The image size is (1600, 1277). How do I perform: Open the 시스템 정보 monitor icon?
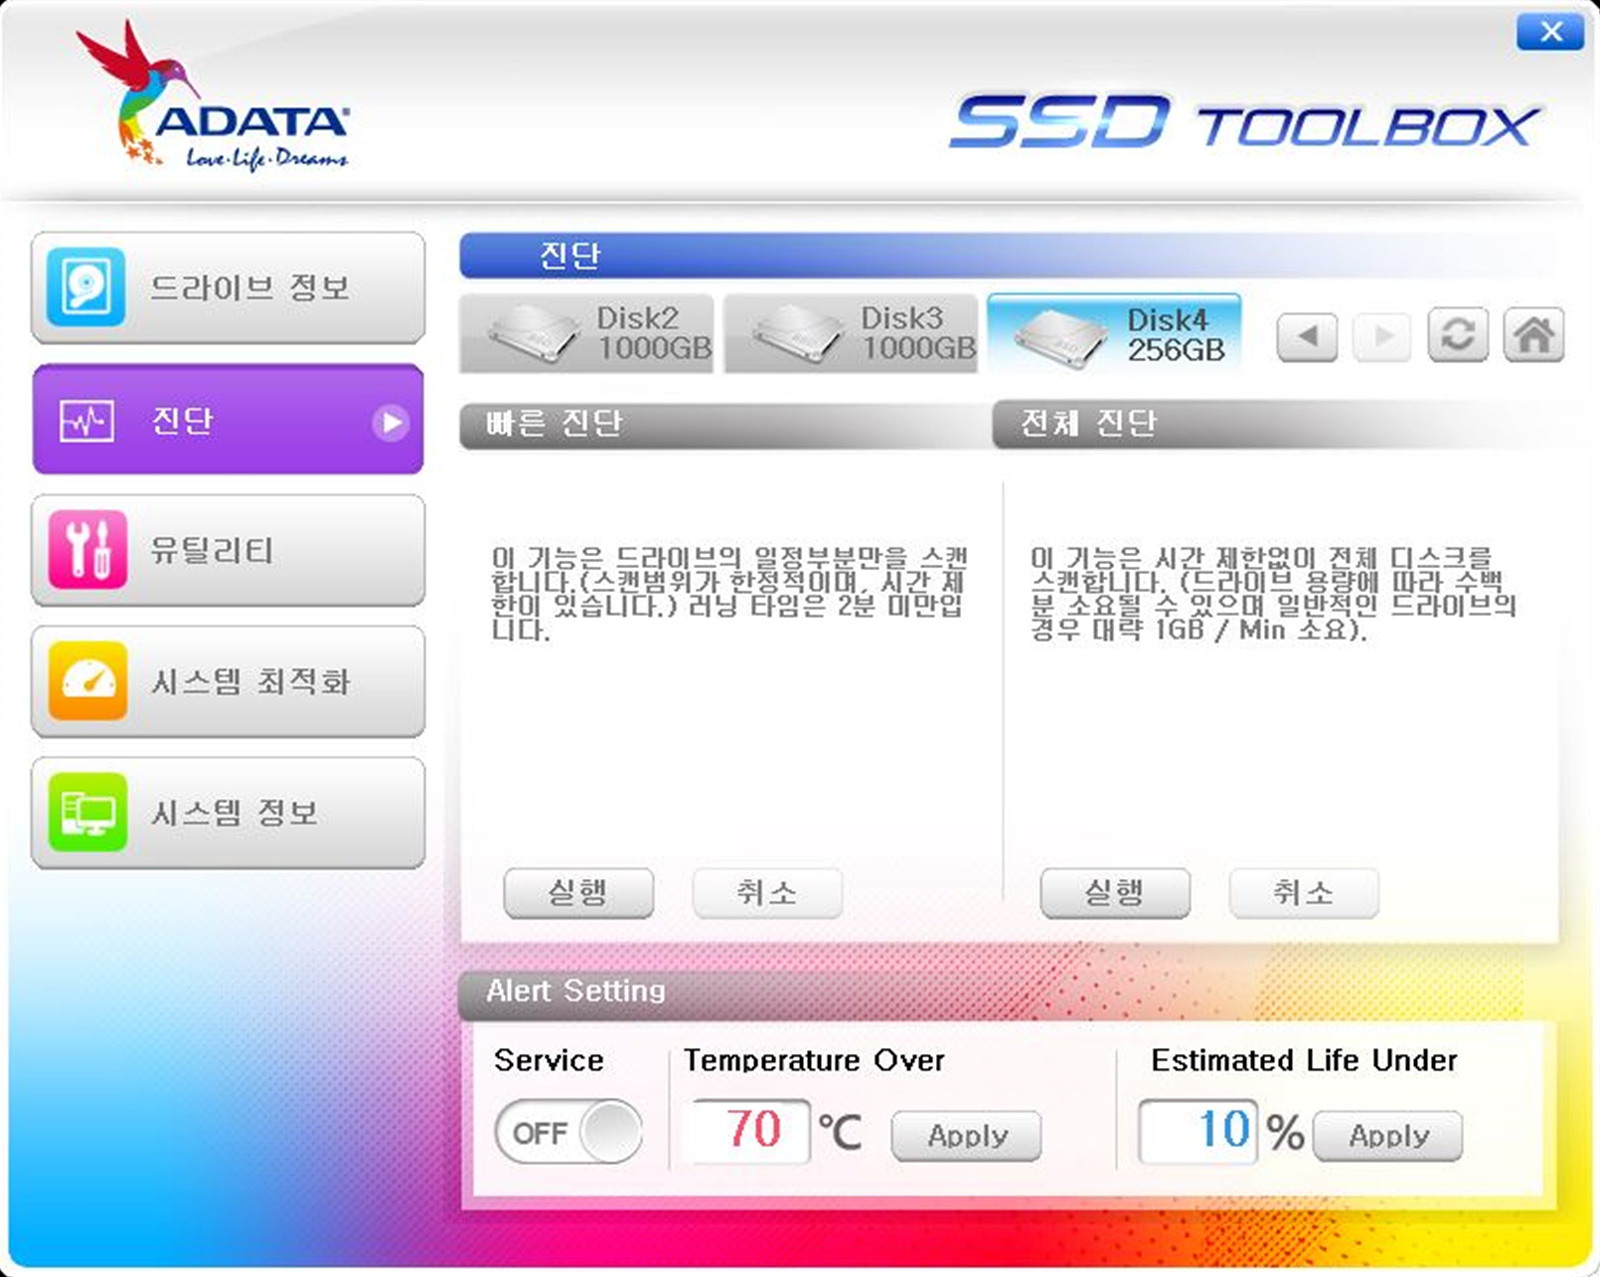tap(85, 812)
